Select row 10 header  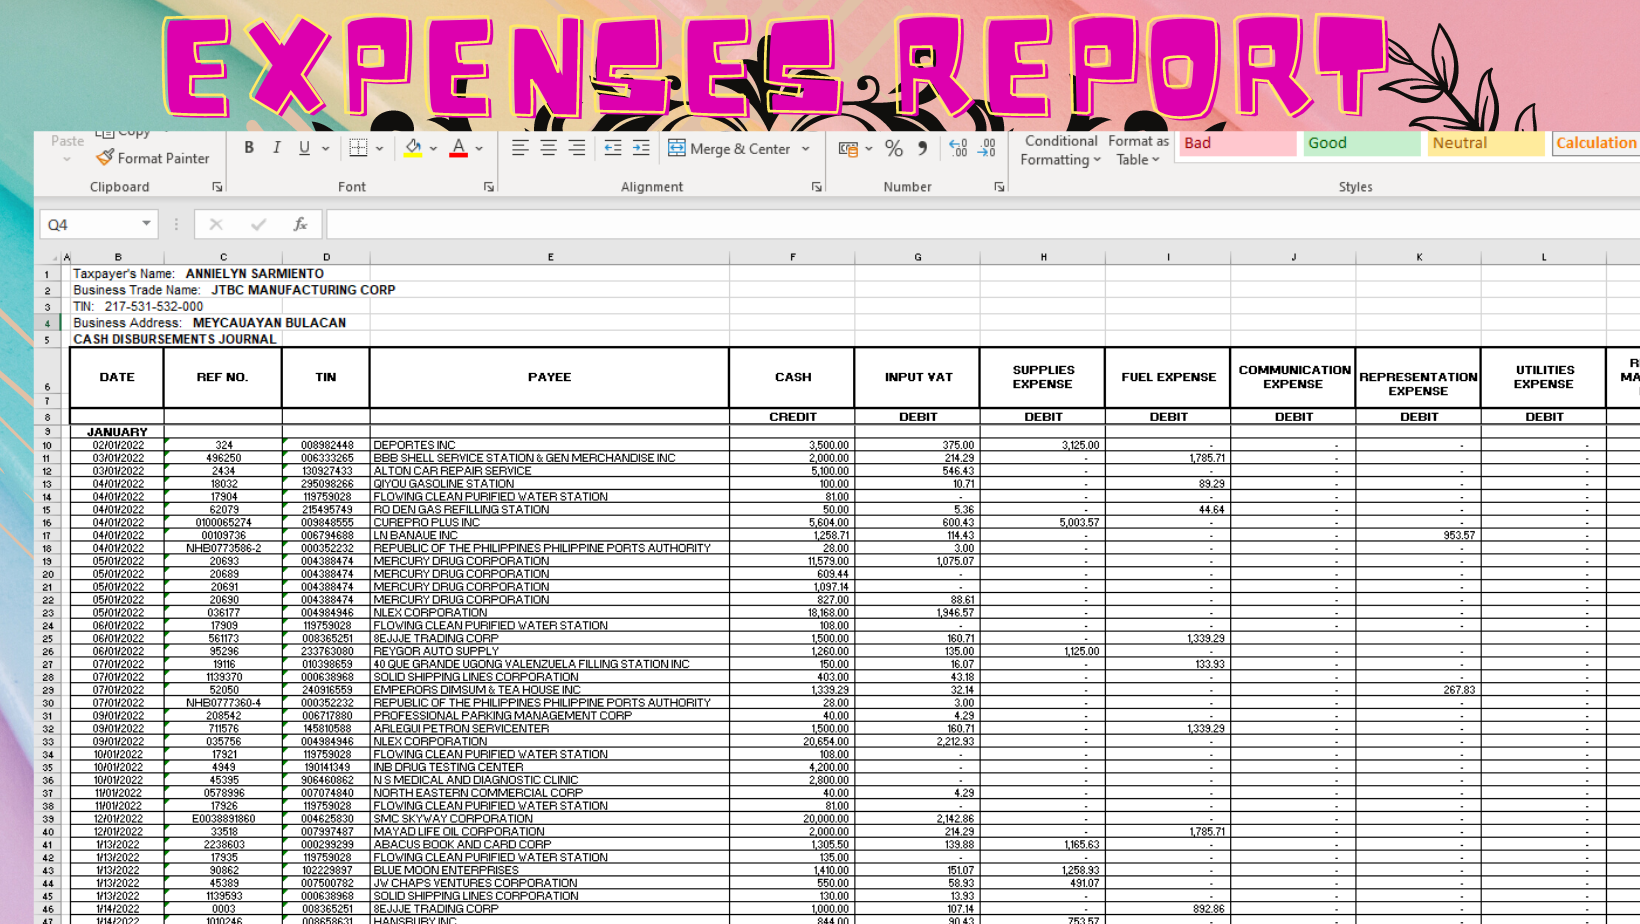47,446
